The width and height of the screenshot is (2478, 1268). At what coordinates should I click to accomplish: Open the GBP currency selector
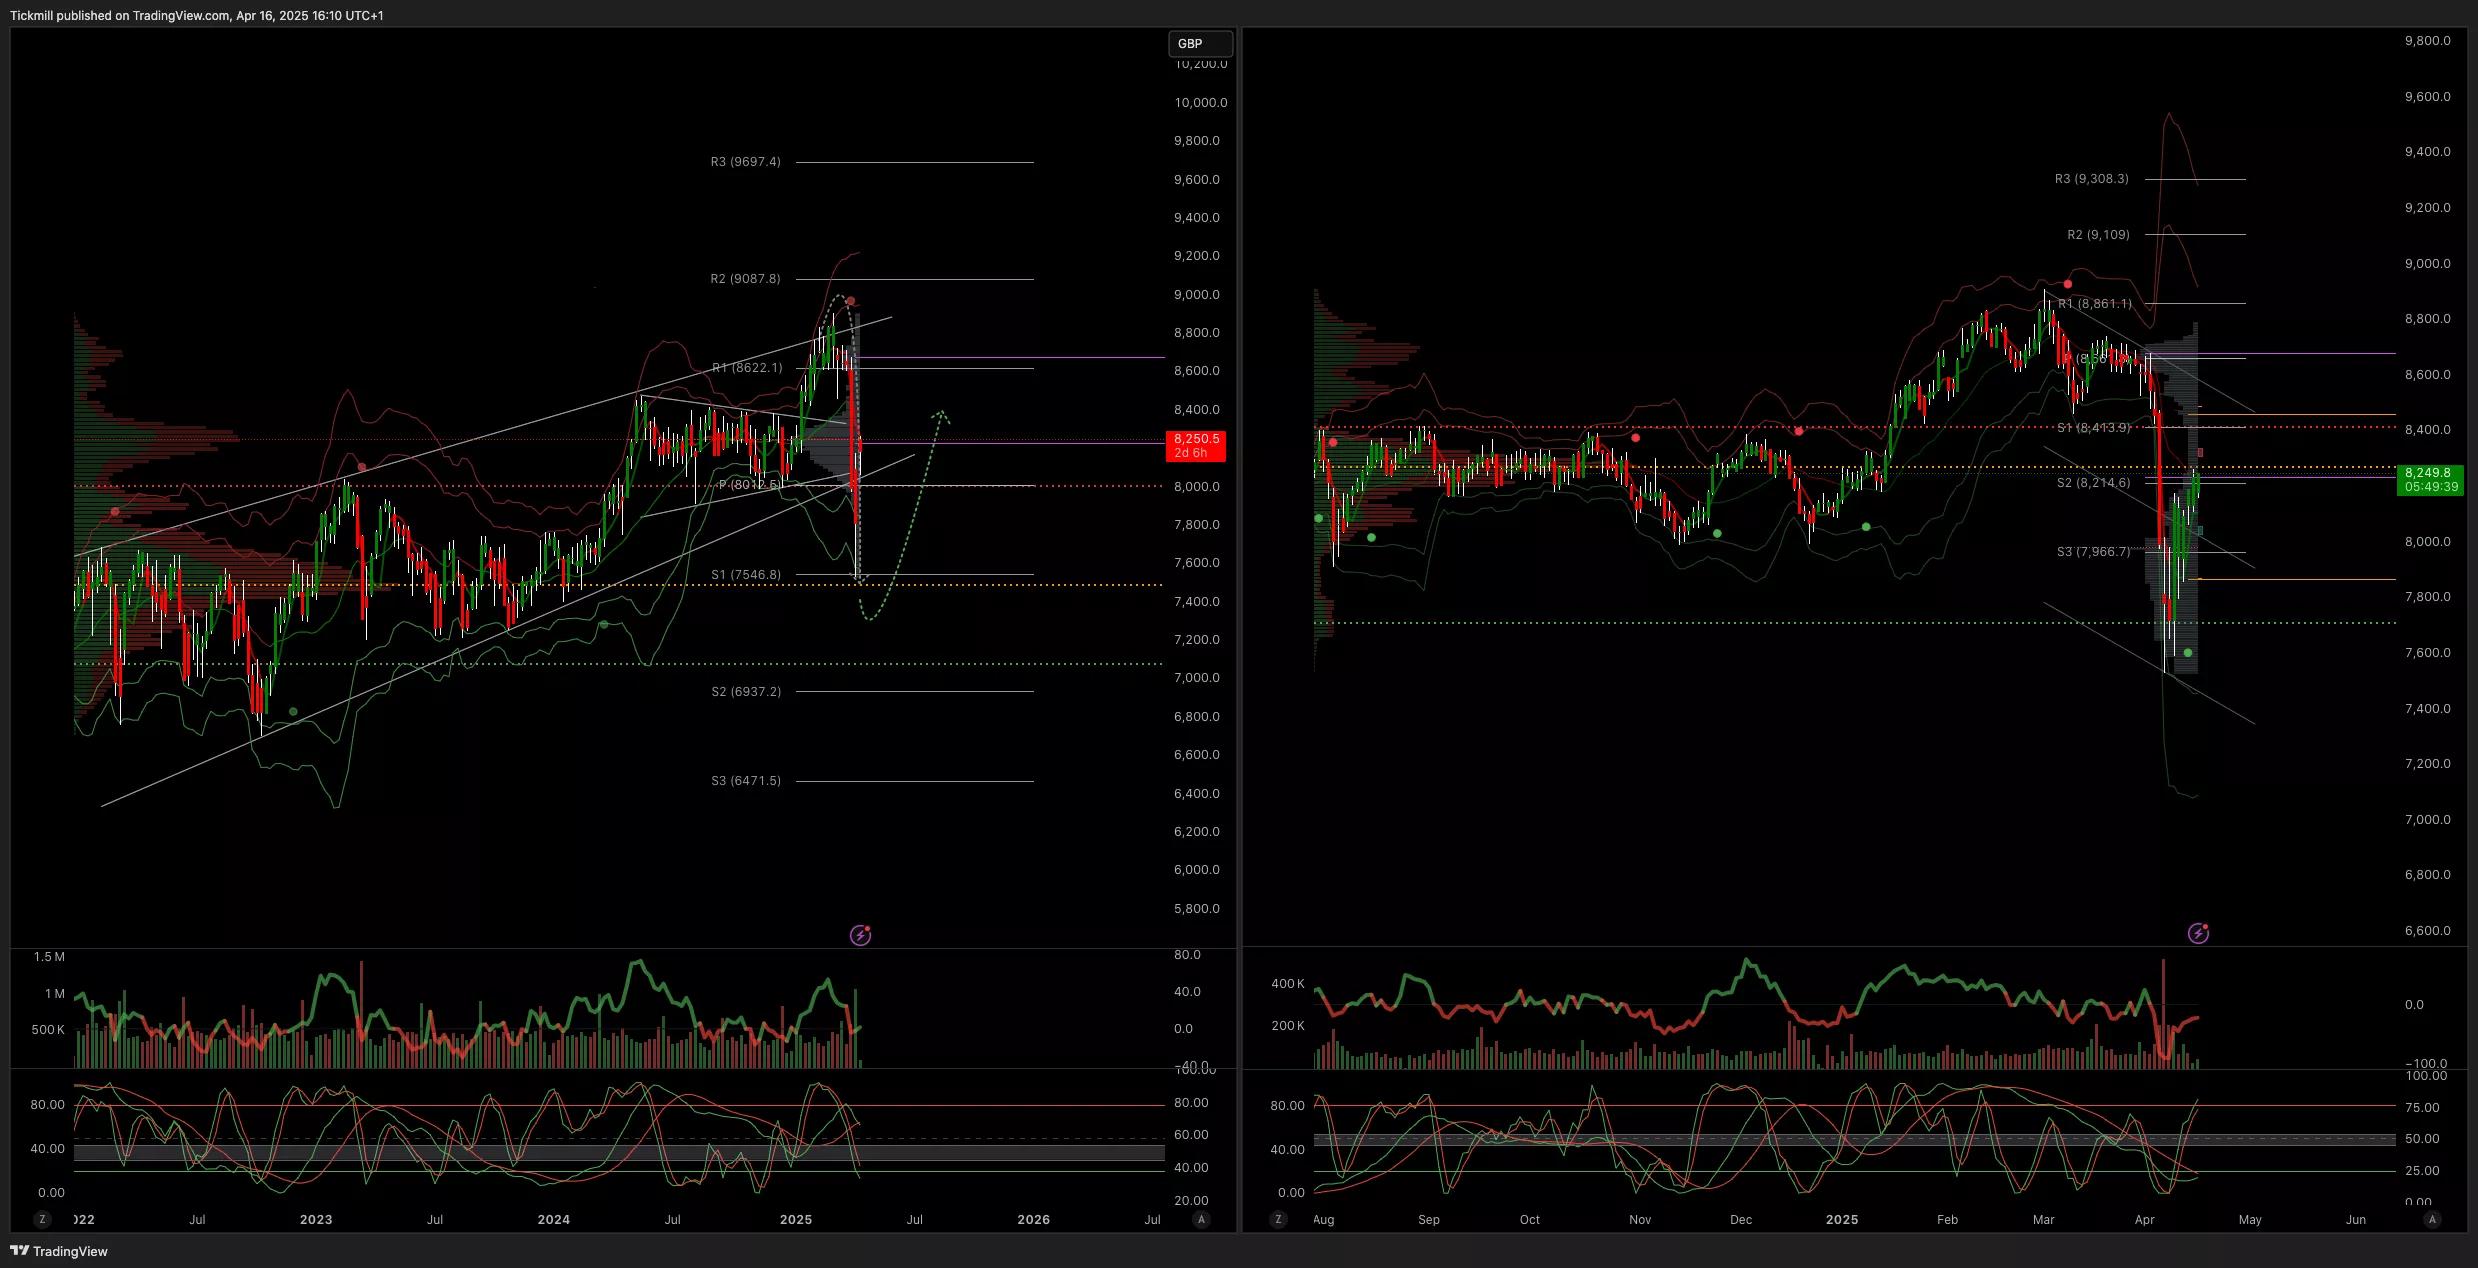pos(1199,44)
